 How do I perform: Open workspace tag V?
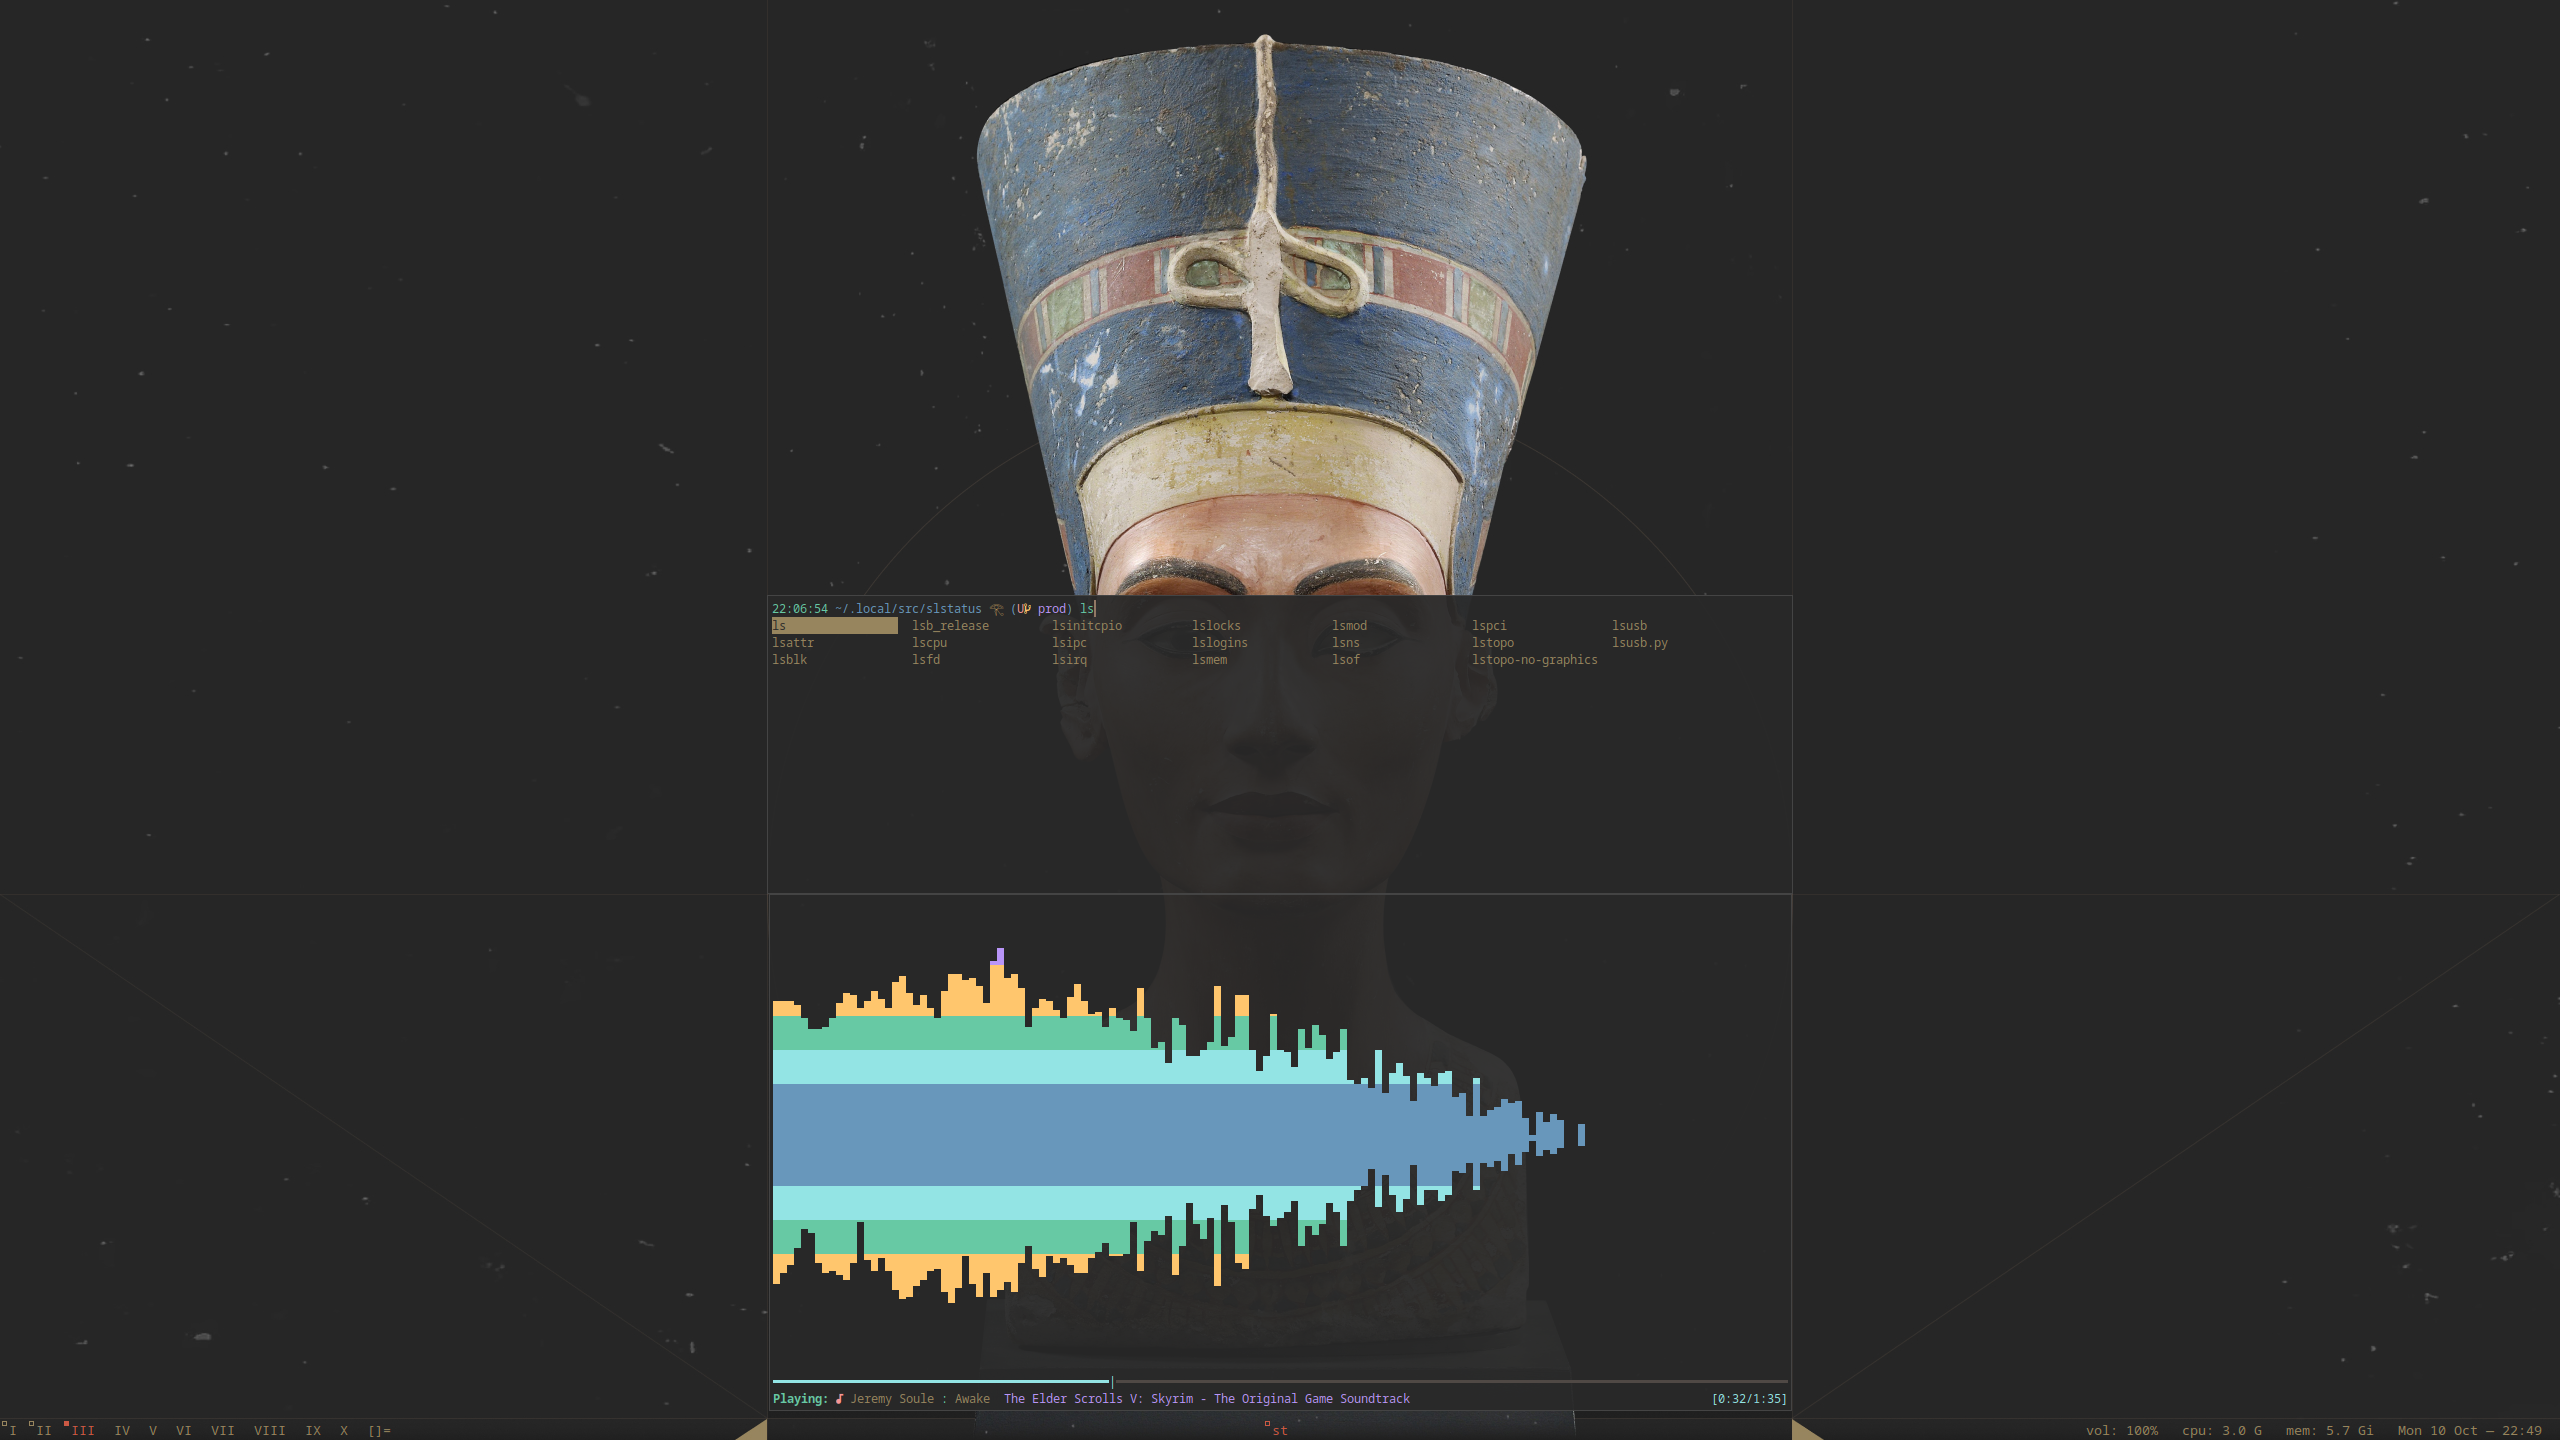pos(153,1431)
